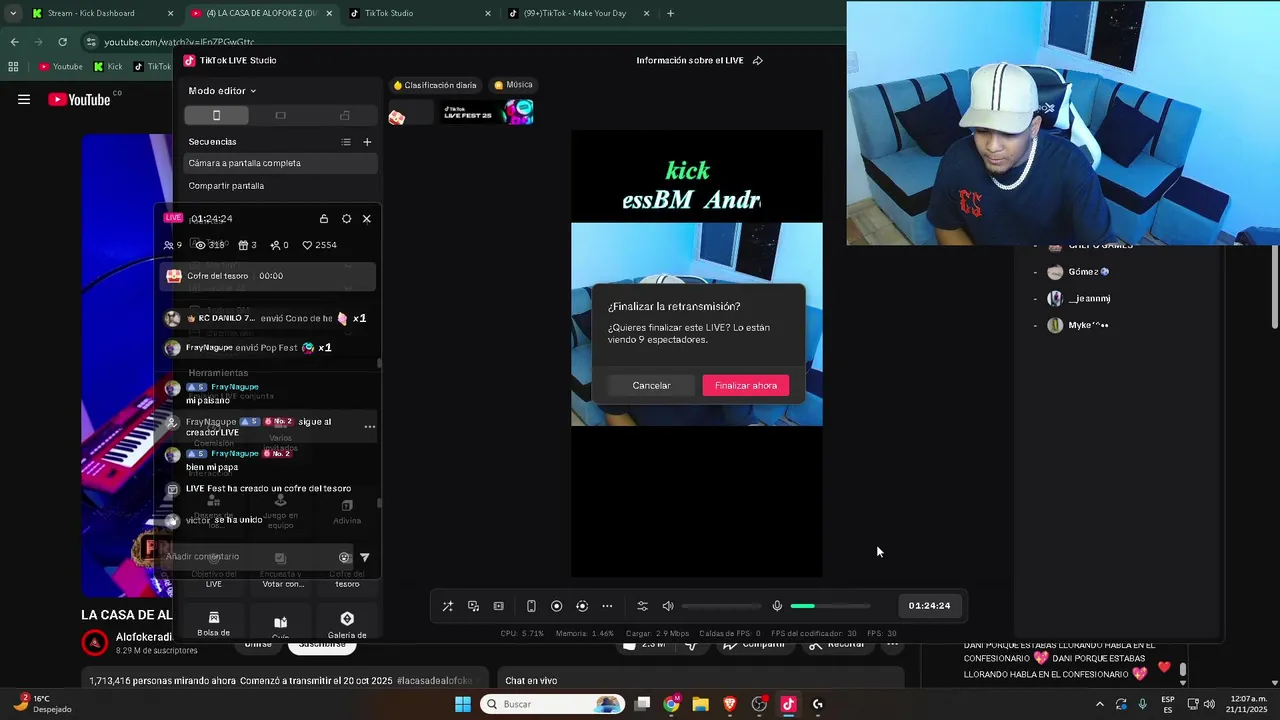Viewport: 1280px width, 720px height.
Task: Open the YouTube bookmark
Action: (60, 67)
